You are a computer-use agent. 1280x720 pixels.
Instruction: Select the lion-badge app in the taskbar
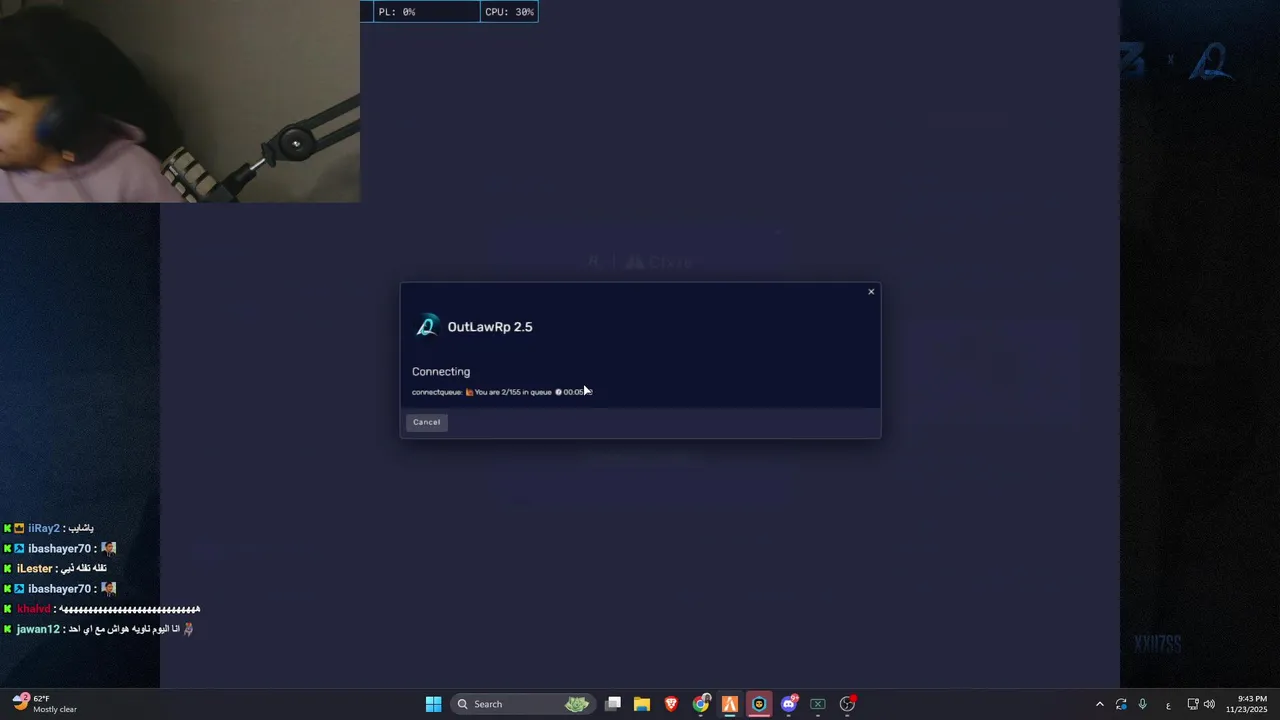coord(759,704)
